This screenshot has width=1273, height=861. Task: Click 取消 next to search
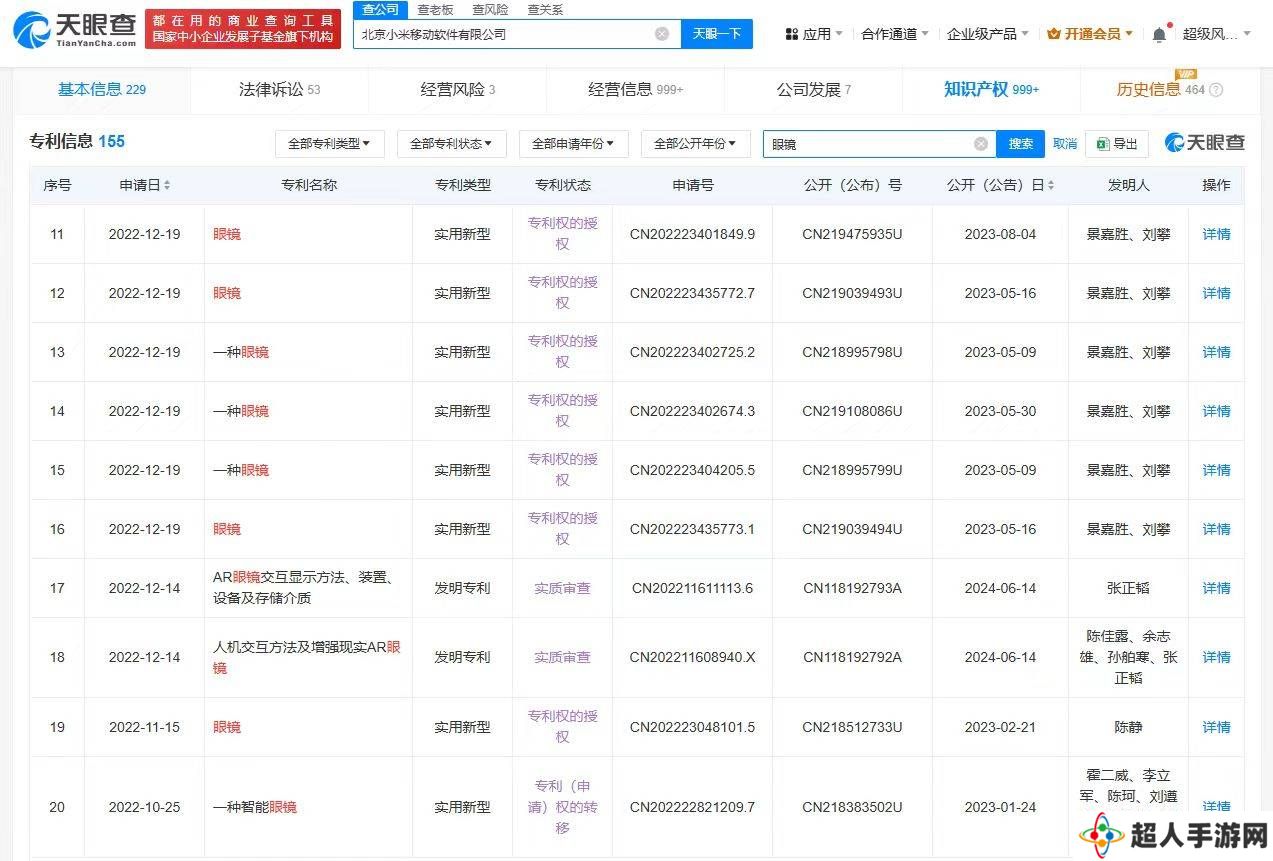[x=1065, y=144]
